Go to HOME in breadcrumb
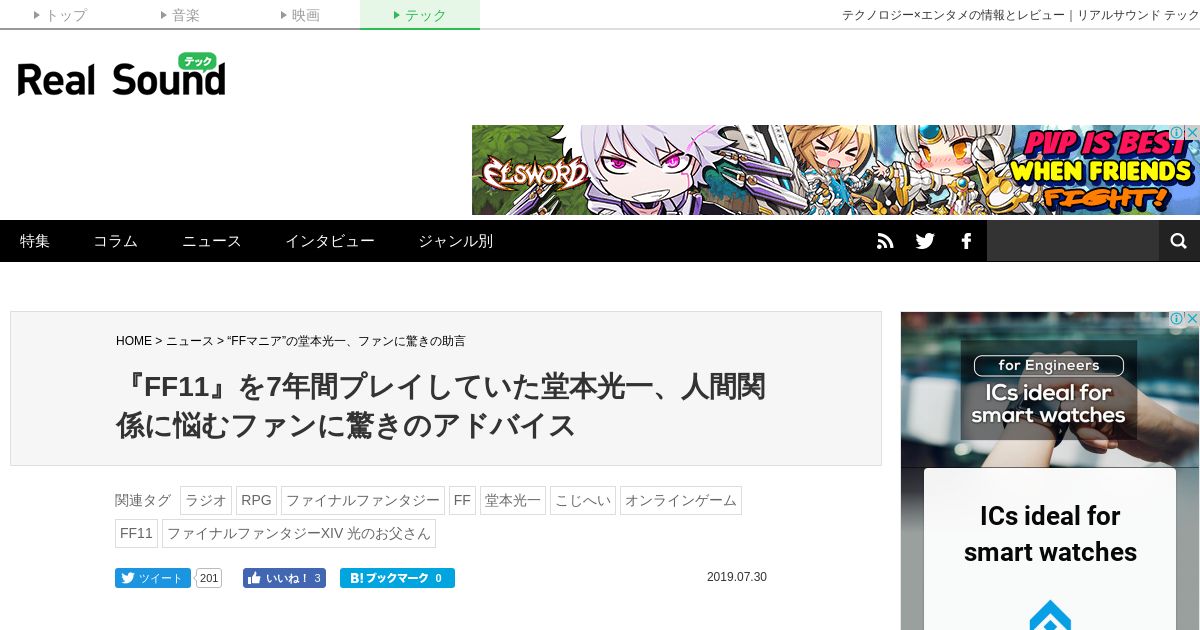The image size is (1200, 630). point(134,341)
